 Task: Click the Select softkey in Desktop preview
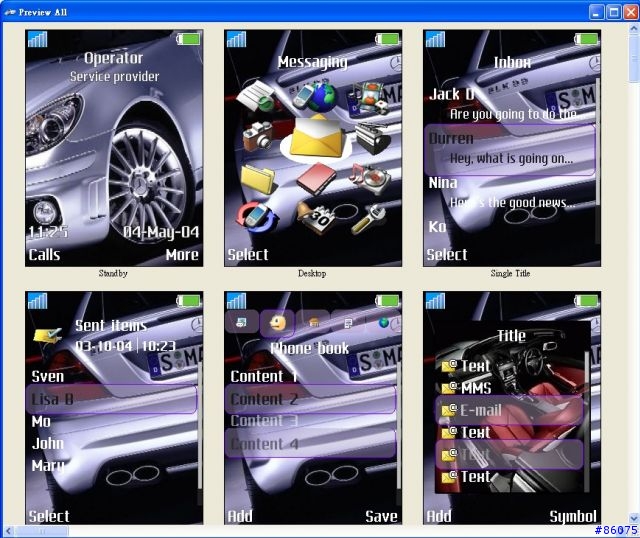[248, 255]
